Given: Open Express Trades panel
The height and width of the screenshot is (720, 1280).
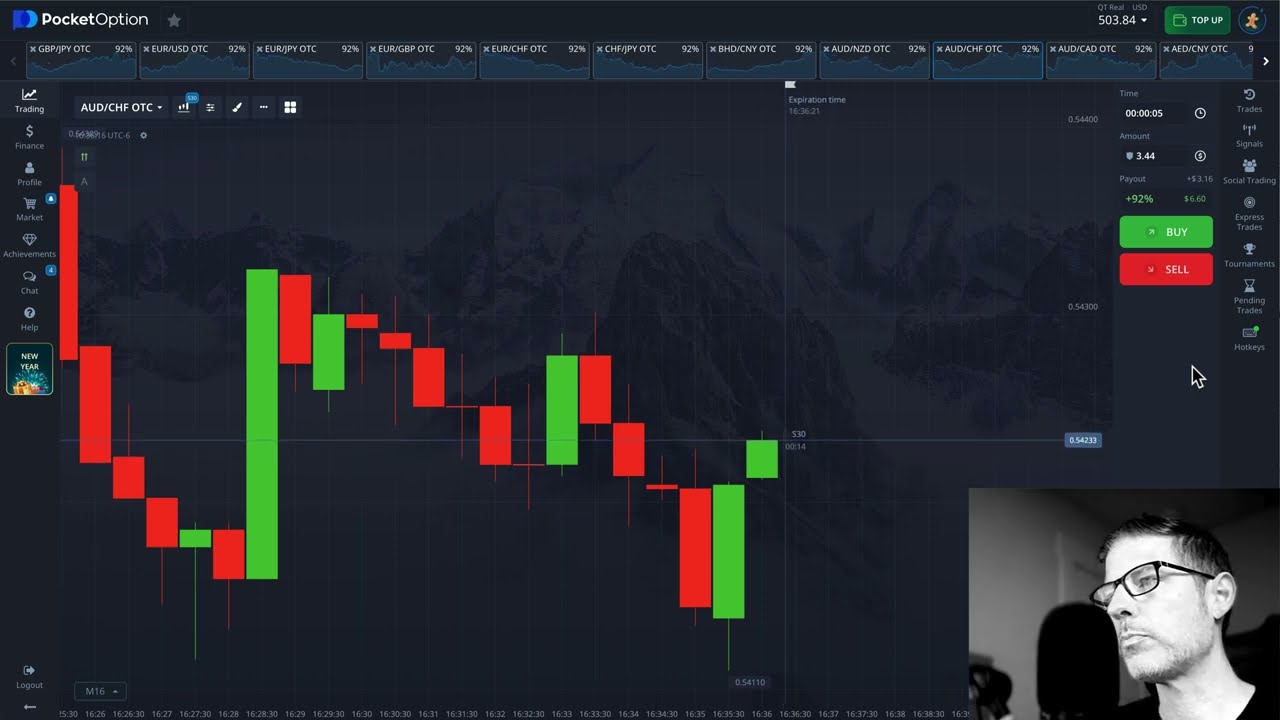Looking at the screenshot, I should coord(1249,213).
